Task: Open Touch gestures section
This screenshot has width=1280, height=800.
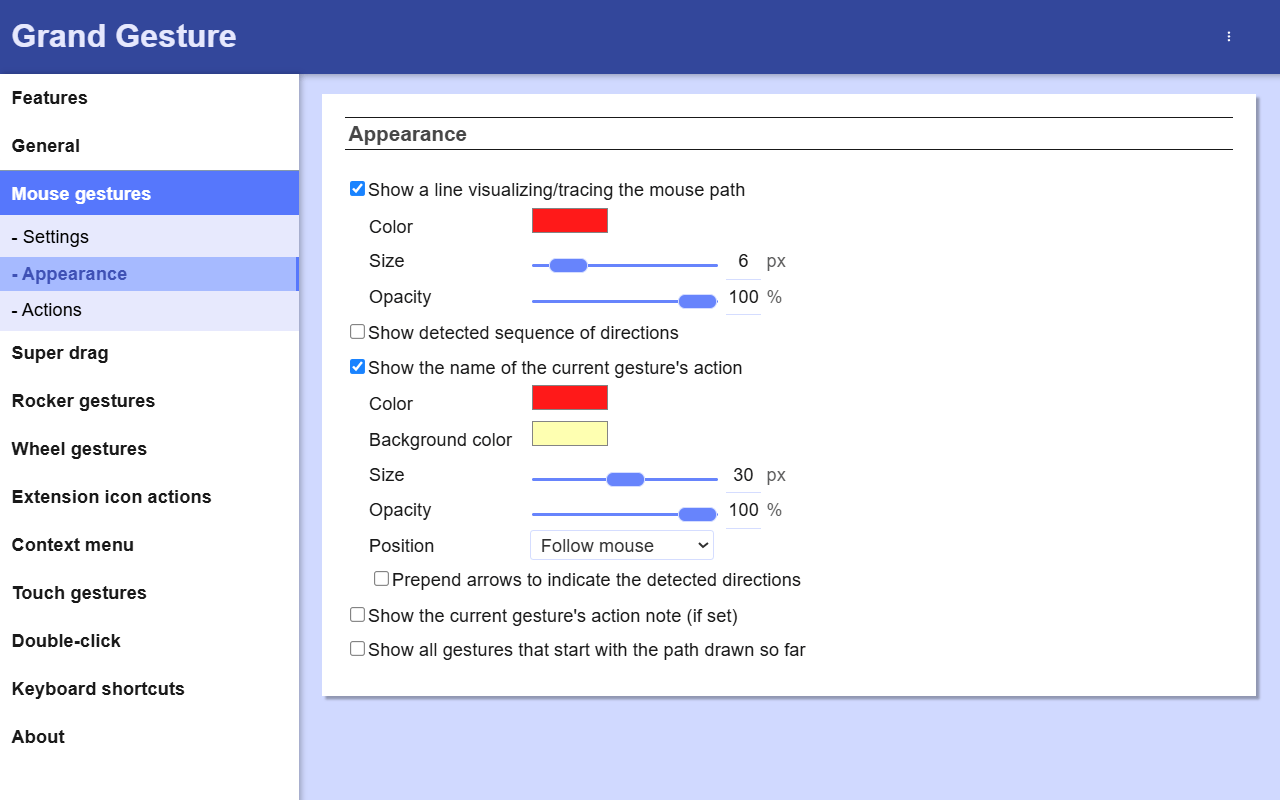Action: click(x=149, y=593)
